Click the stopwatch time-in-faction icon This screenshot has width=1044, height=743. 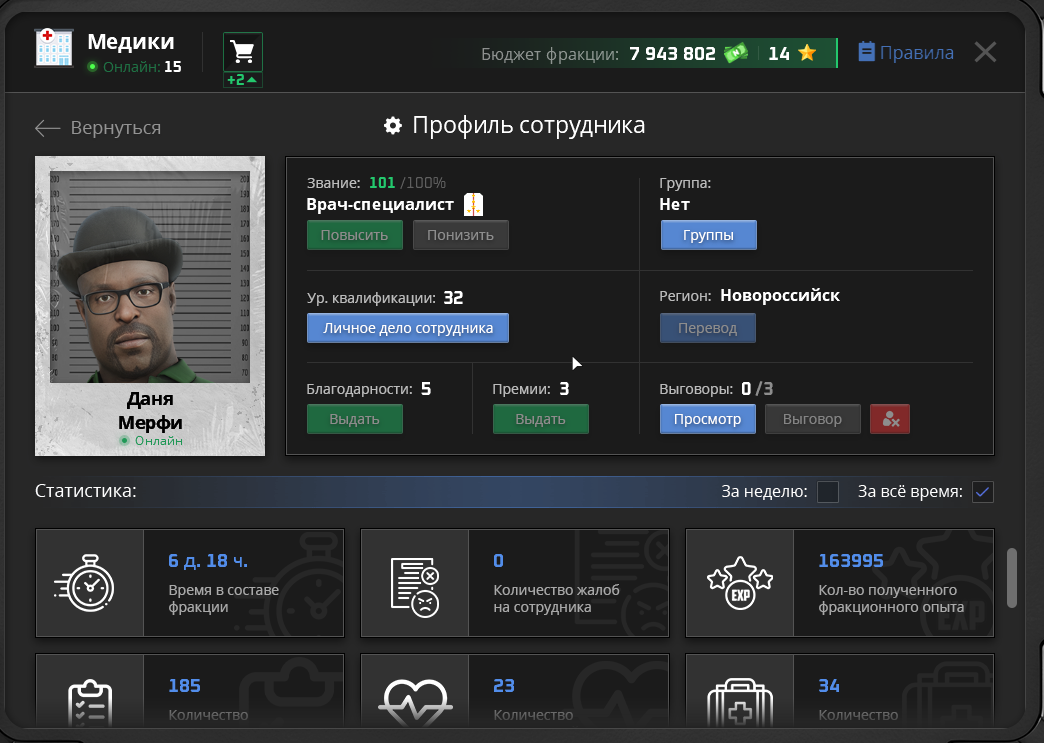pos(90,583)
